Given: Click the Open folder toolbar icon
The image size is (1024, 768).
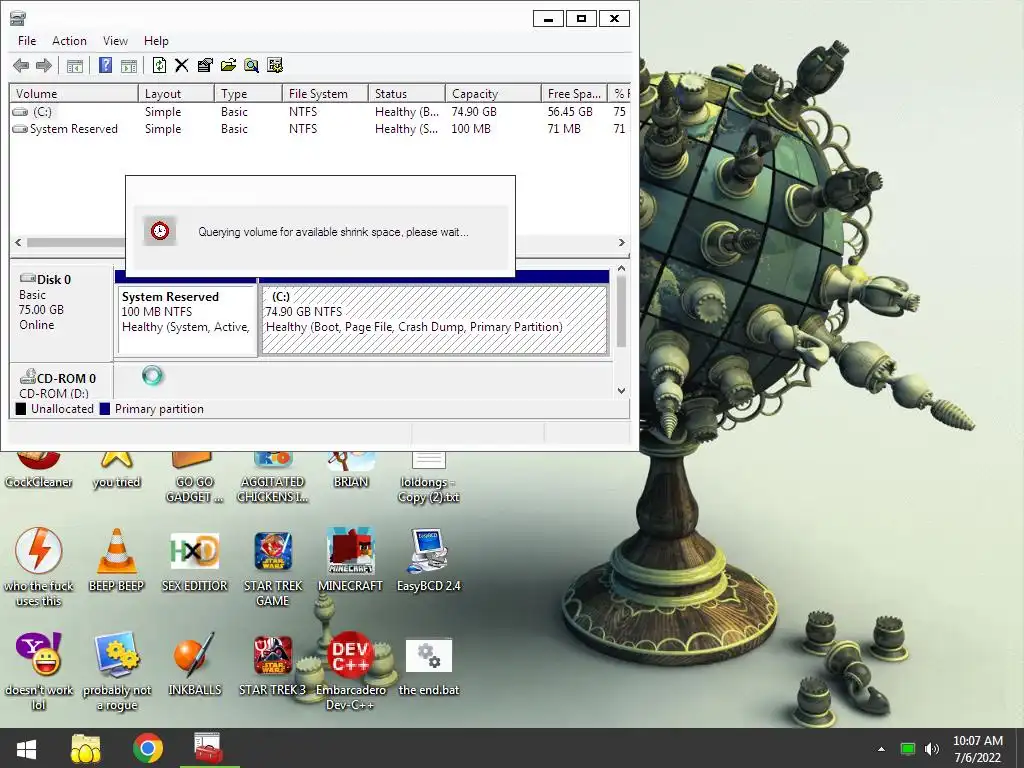Looking at the screenshot, I should pyautogui.click(x=228, y=65).
